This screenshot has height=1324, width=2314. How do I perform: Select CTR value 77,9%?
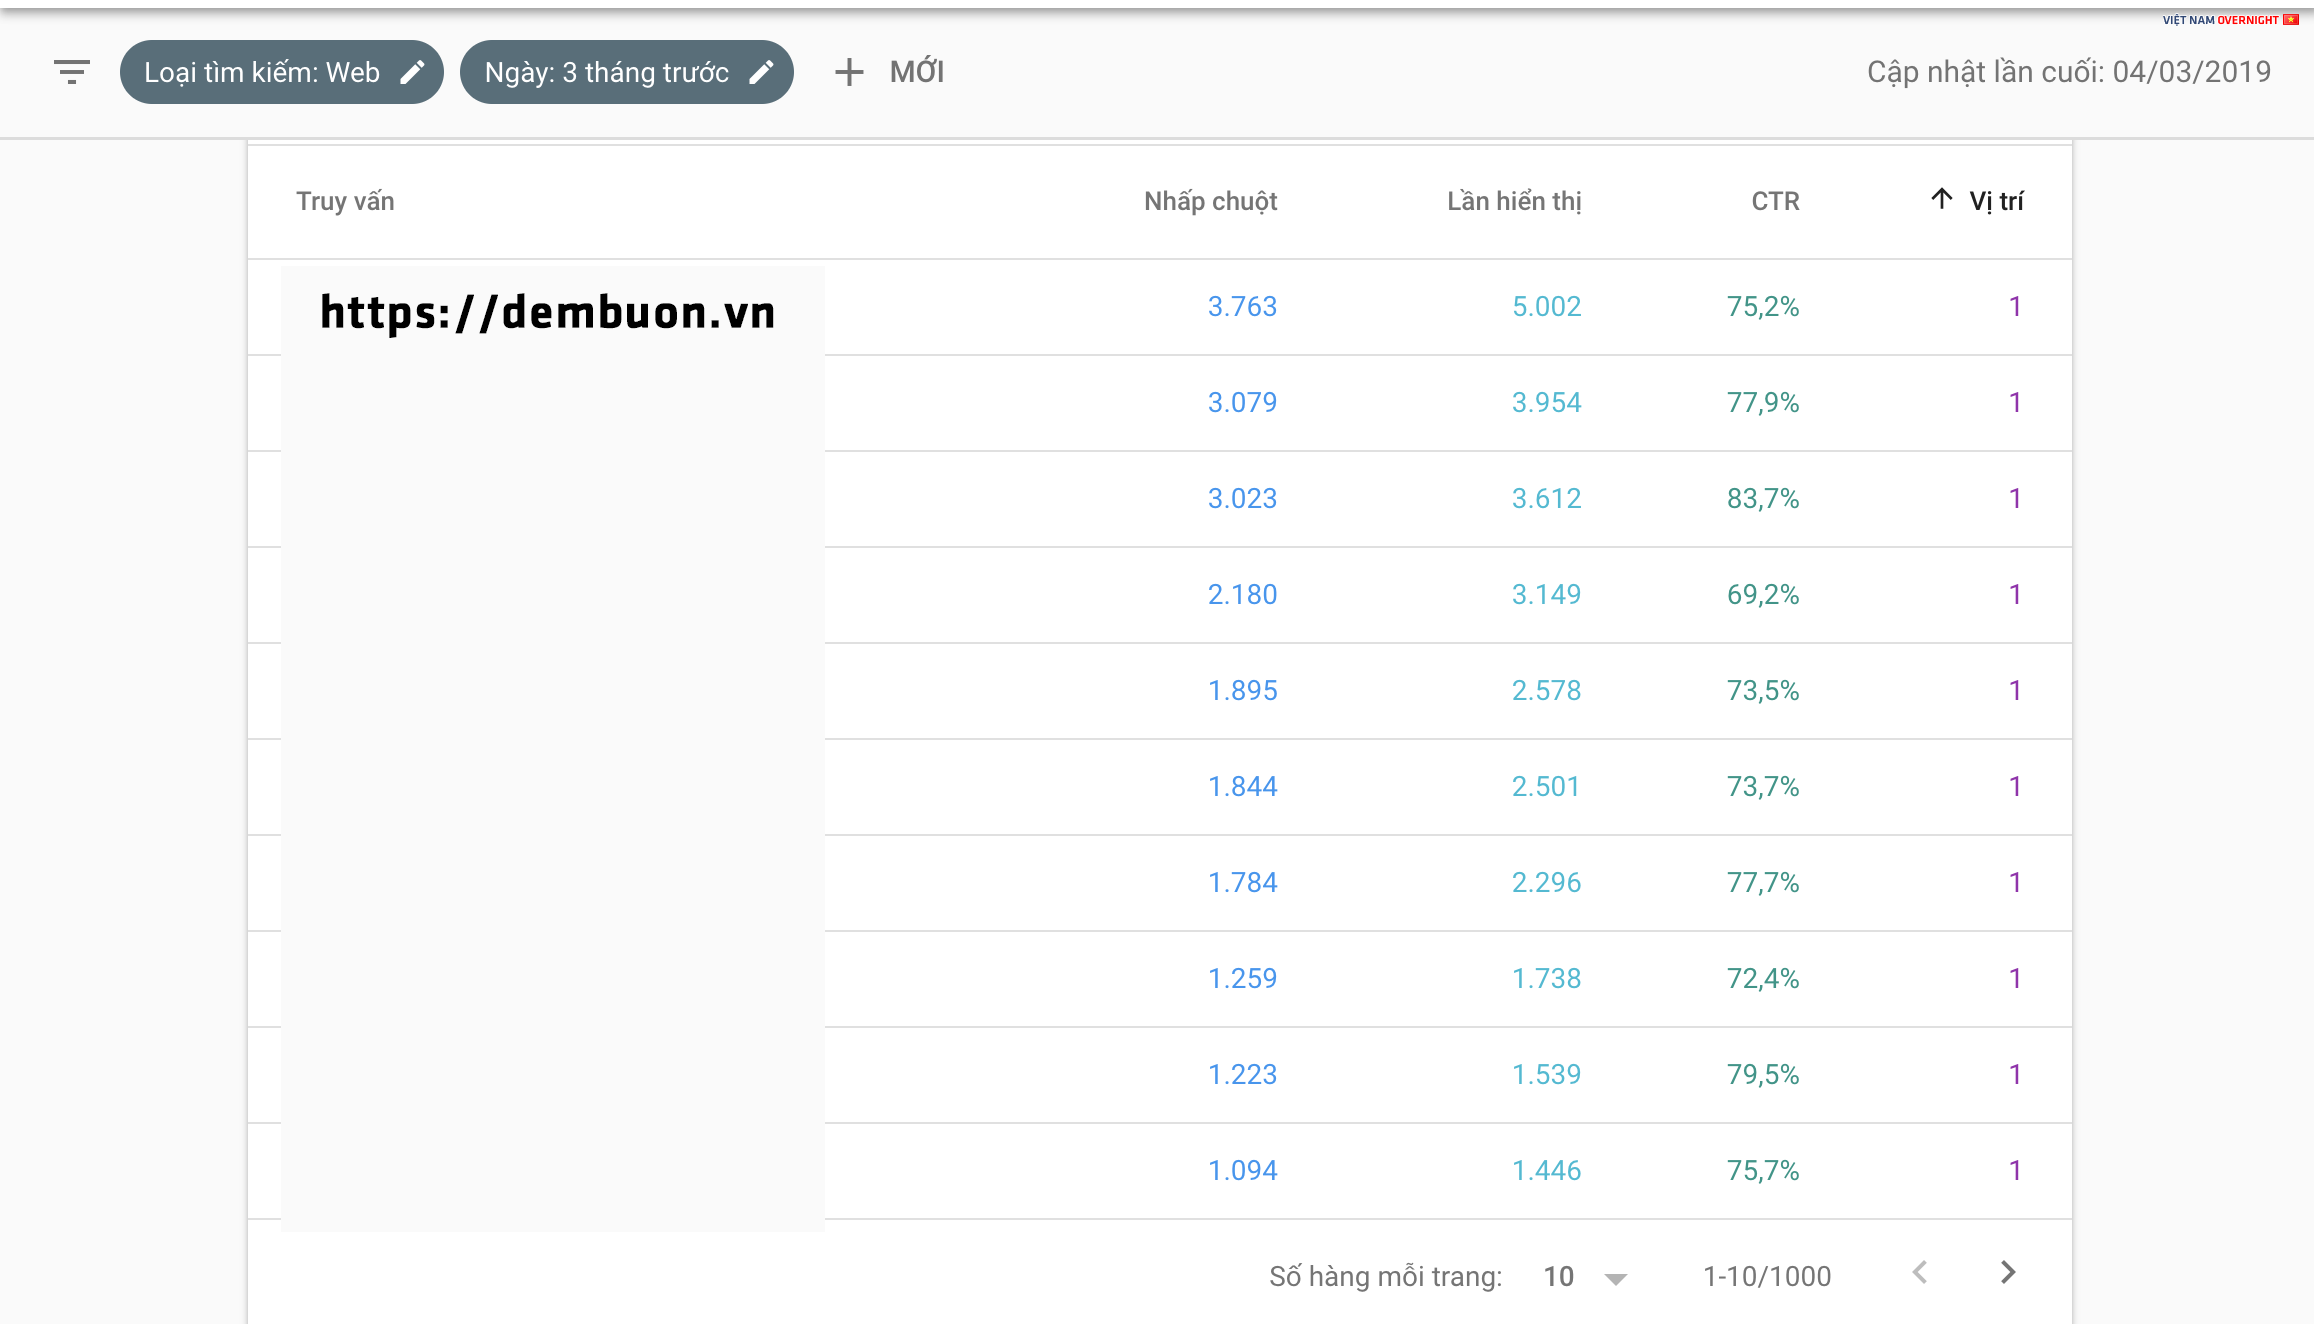coord(1763,402)
